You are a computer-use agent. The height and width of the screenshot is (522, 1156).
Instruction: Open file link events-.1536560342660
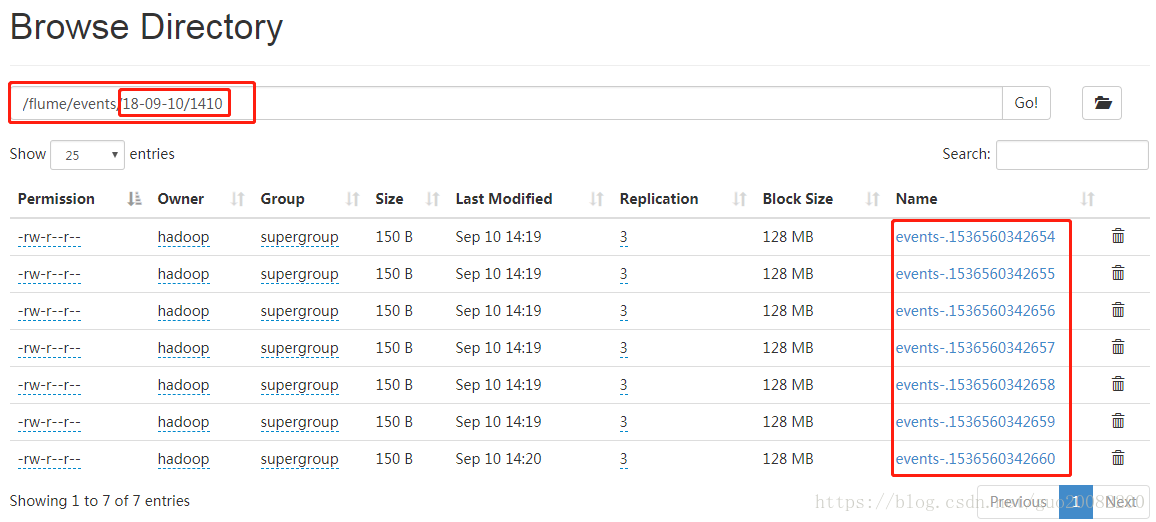(975, 459)
